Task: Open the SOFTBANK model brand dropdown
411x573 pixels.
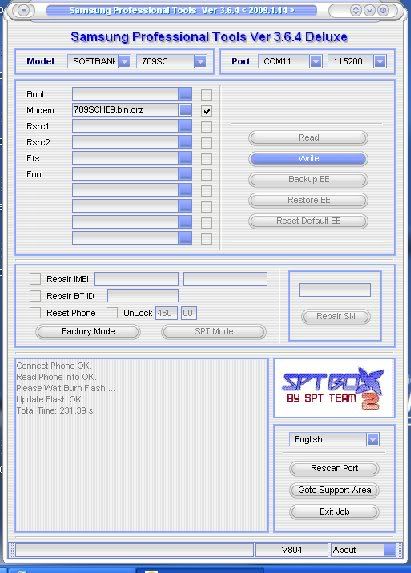Action: pos(124,62)
